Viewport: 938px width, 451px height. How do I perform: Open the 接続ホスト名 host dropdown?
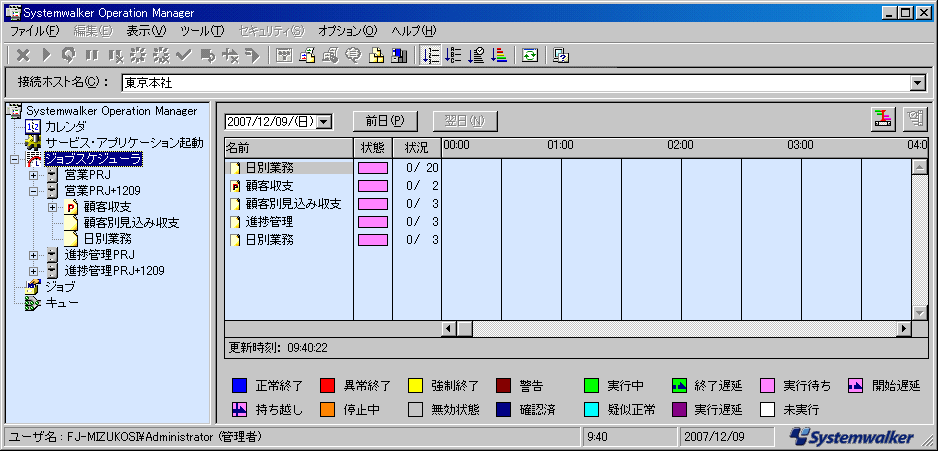918,84
